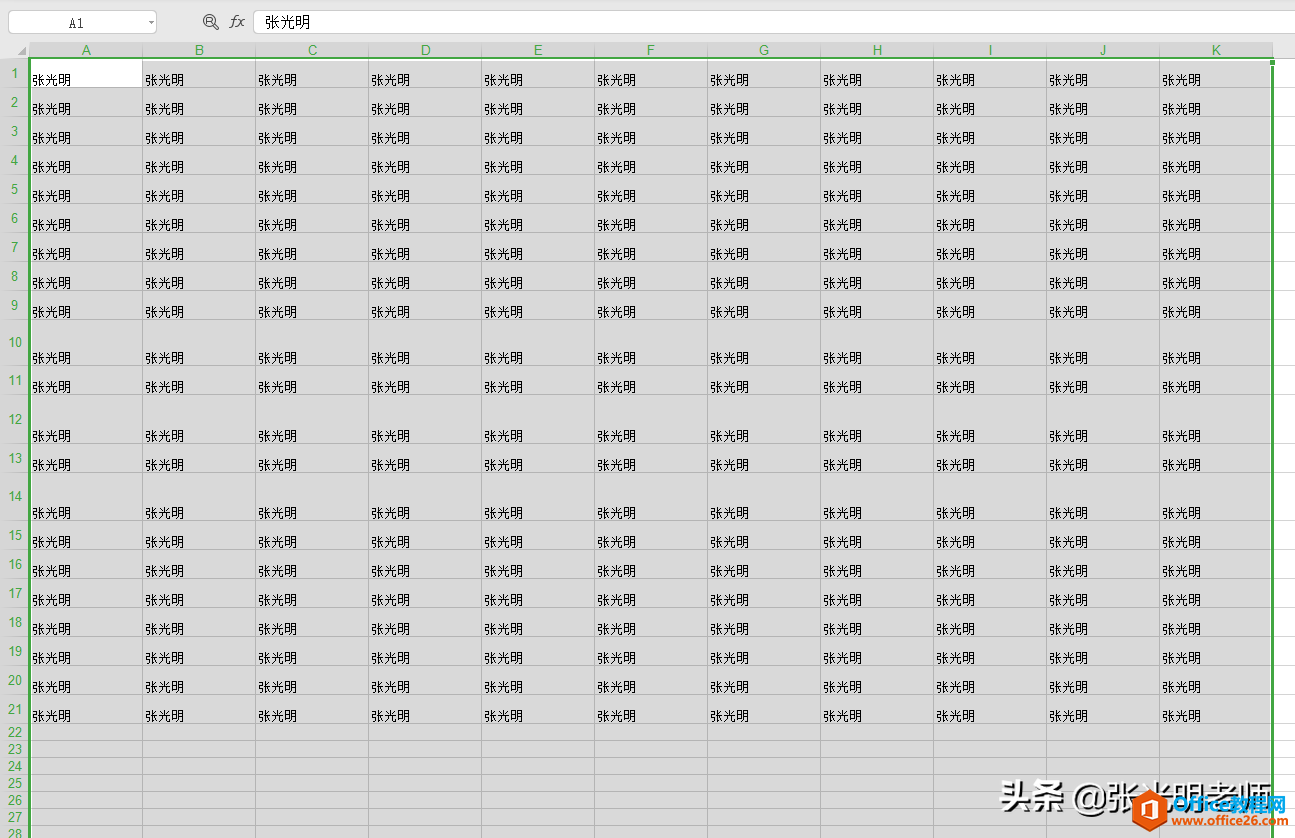Image resolution: width=1295 pixels, height=838 pixels.
Task: Select cell E3 containing 张光明
Action: tap(538, 131)
